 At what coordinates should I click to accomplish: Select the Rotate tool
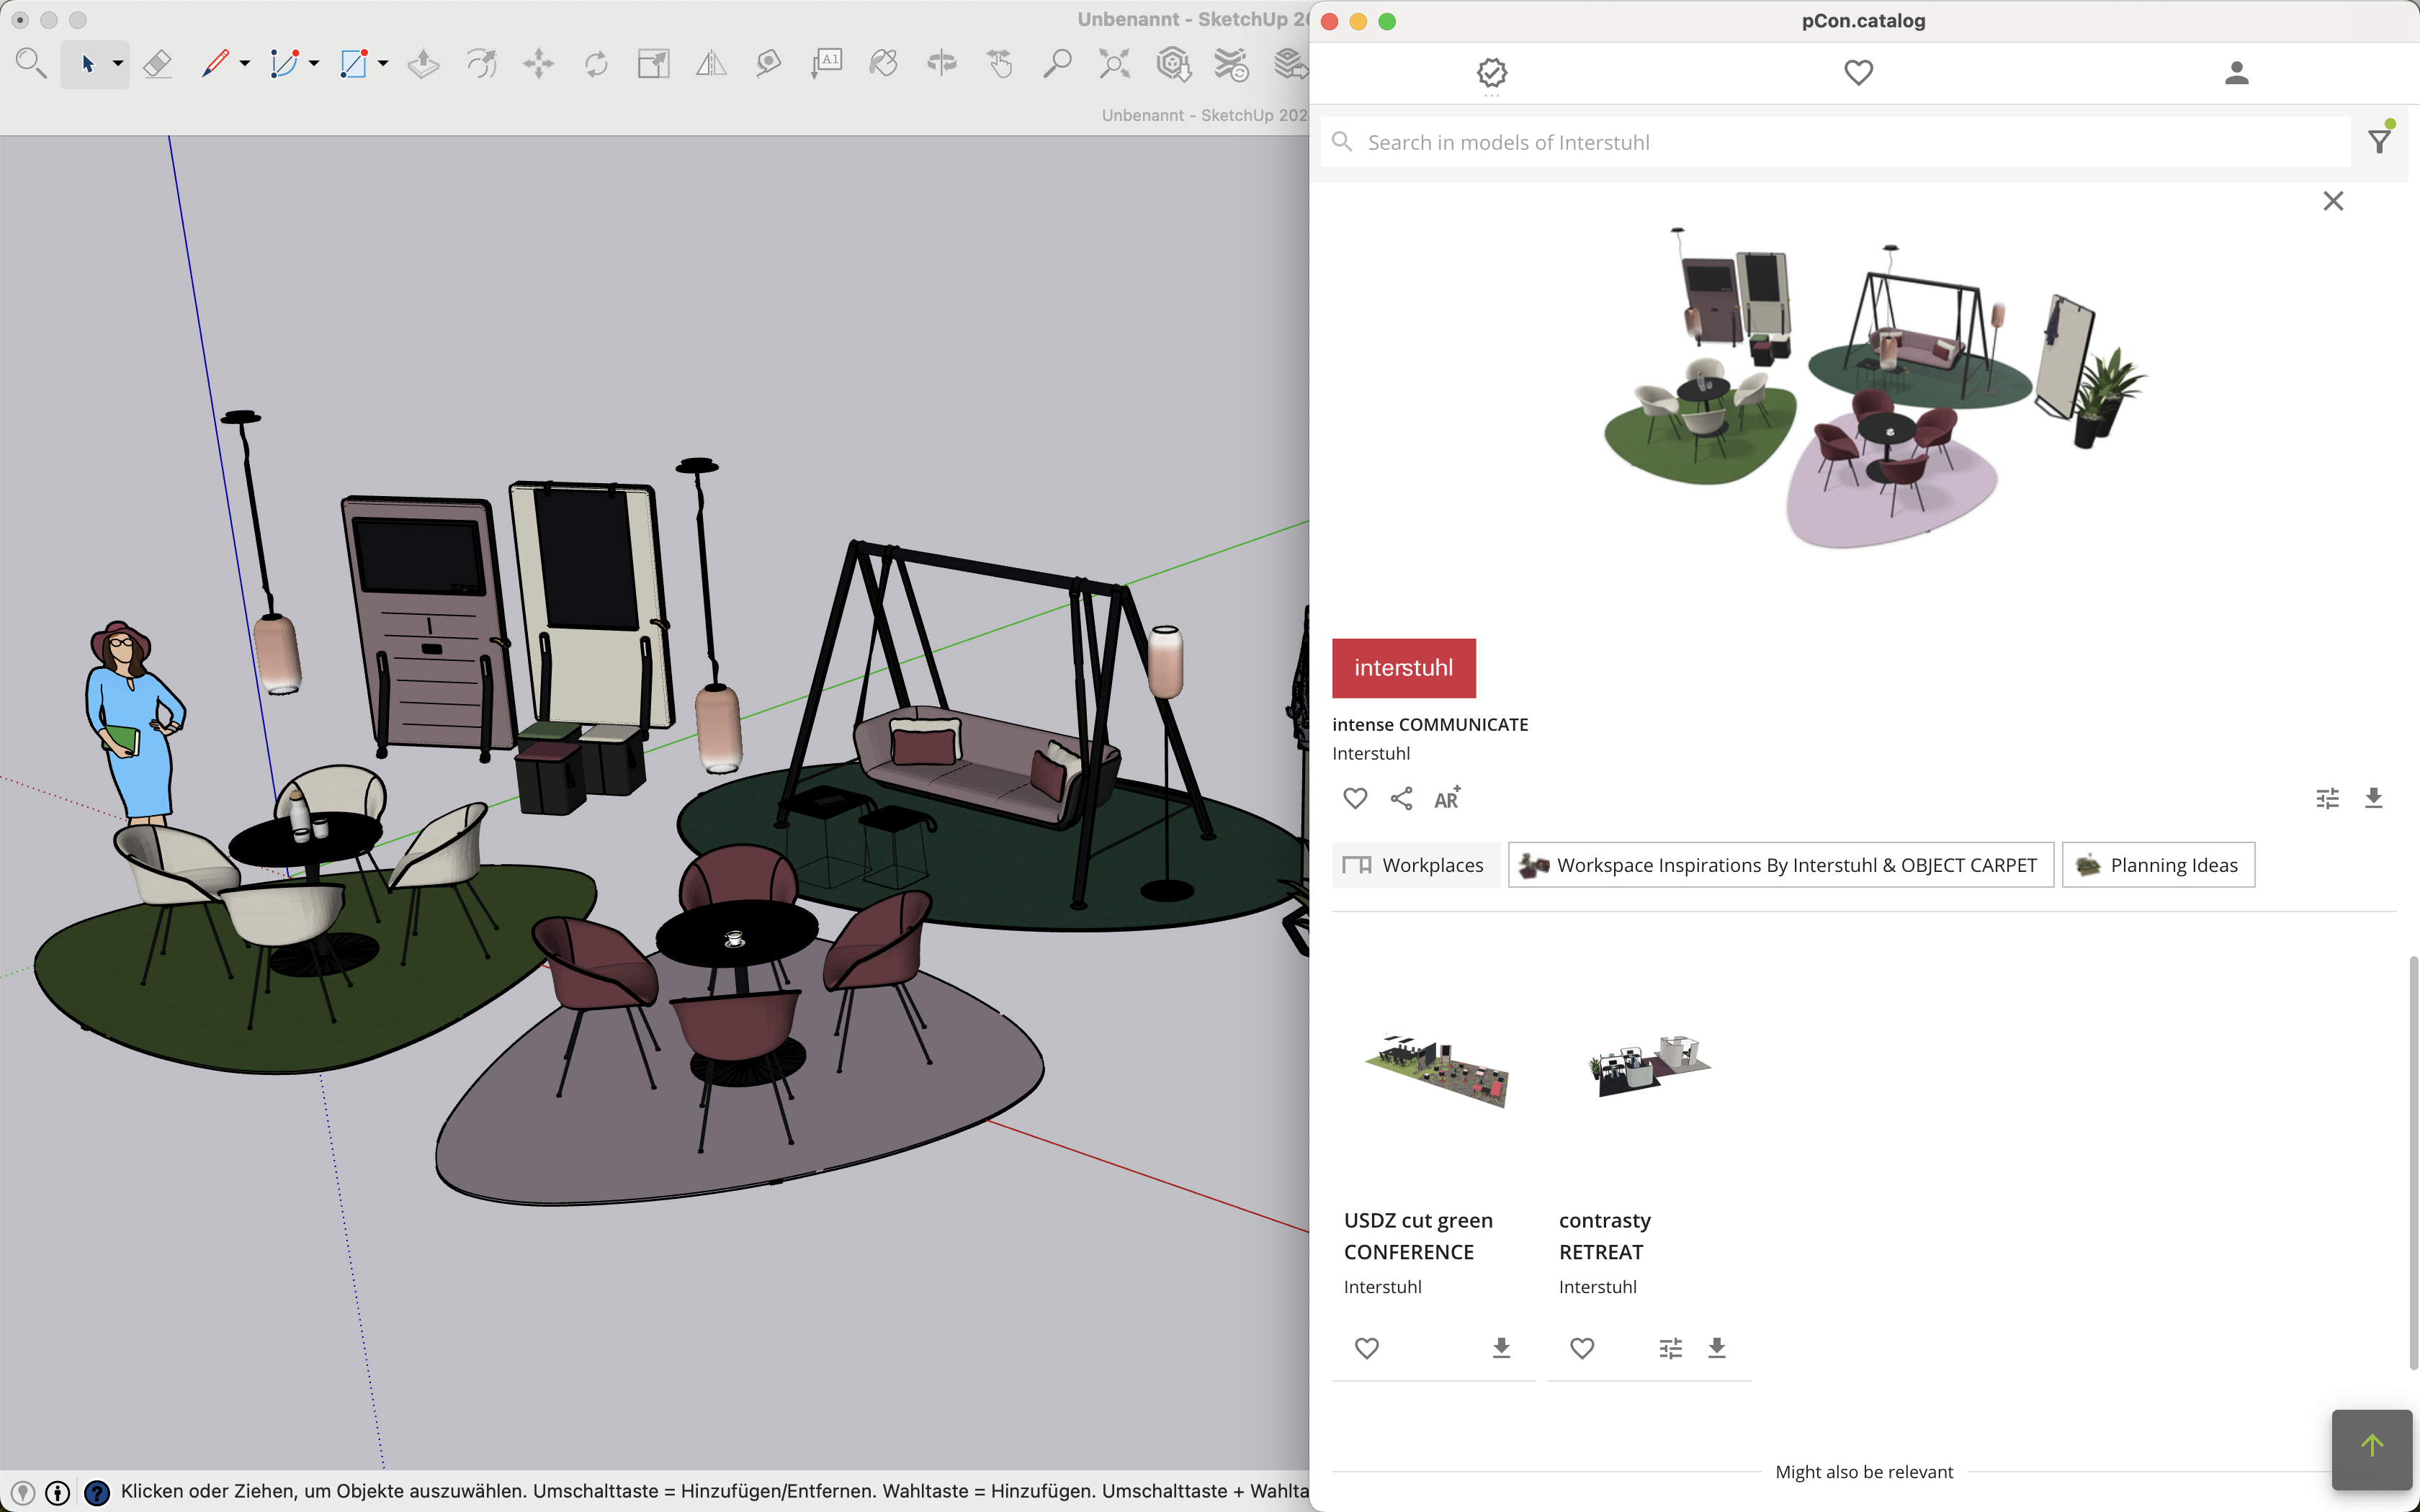[x=596, y=64]
